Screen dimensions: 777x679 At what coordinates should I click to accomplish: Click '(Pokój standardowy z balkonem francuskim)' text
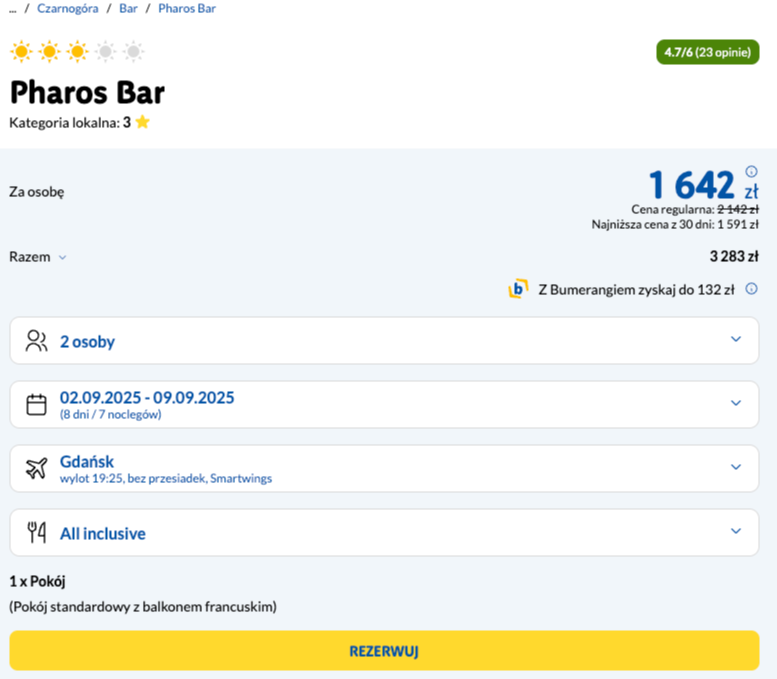point(143,607)
